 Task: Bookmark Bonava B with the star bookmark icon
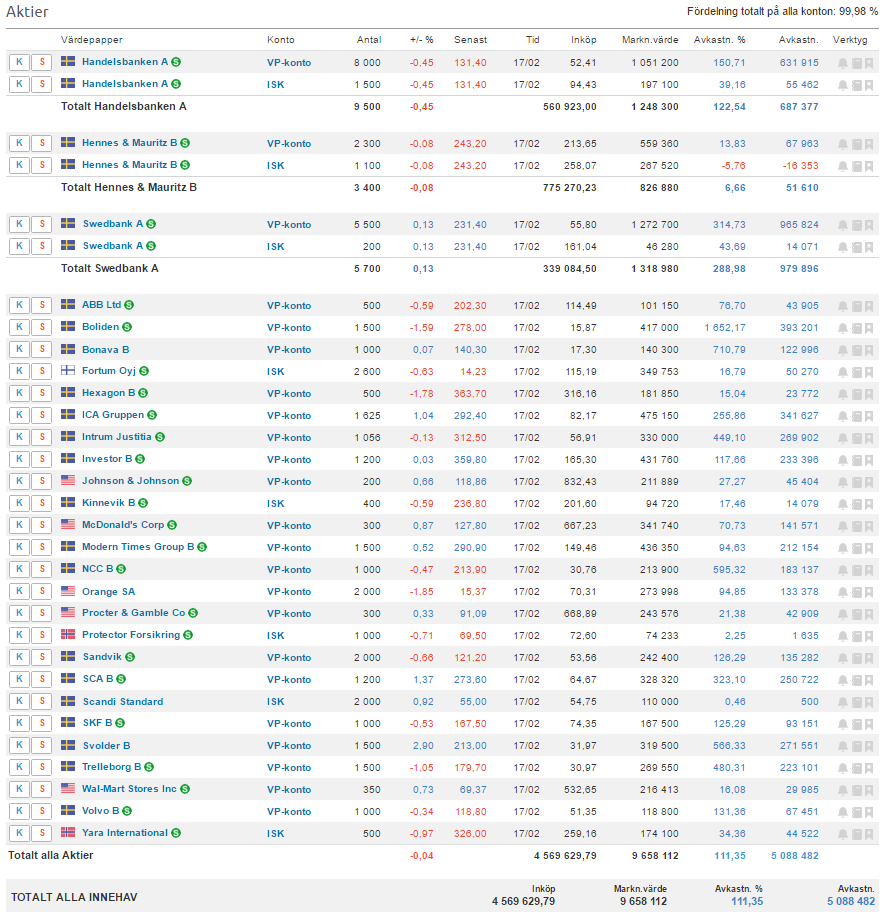point(869,350)
